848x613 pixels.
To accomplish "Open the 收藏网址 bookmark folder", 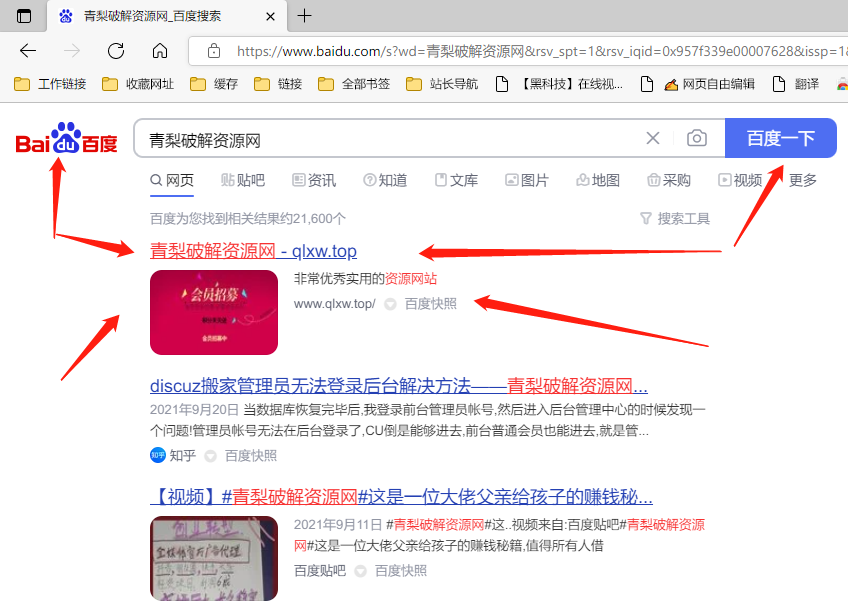I will pyautogui.click(x=138, y=84).
